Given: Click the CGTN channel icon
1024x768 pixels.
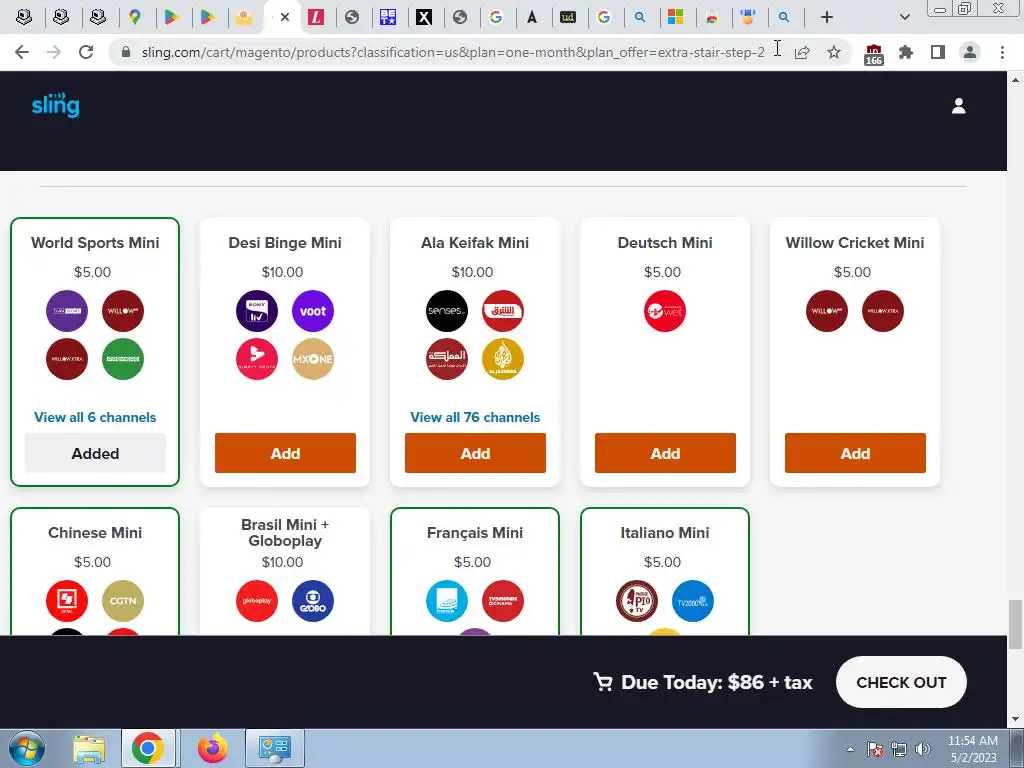Looking at the screenshot, I should point(123,601).
